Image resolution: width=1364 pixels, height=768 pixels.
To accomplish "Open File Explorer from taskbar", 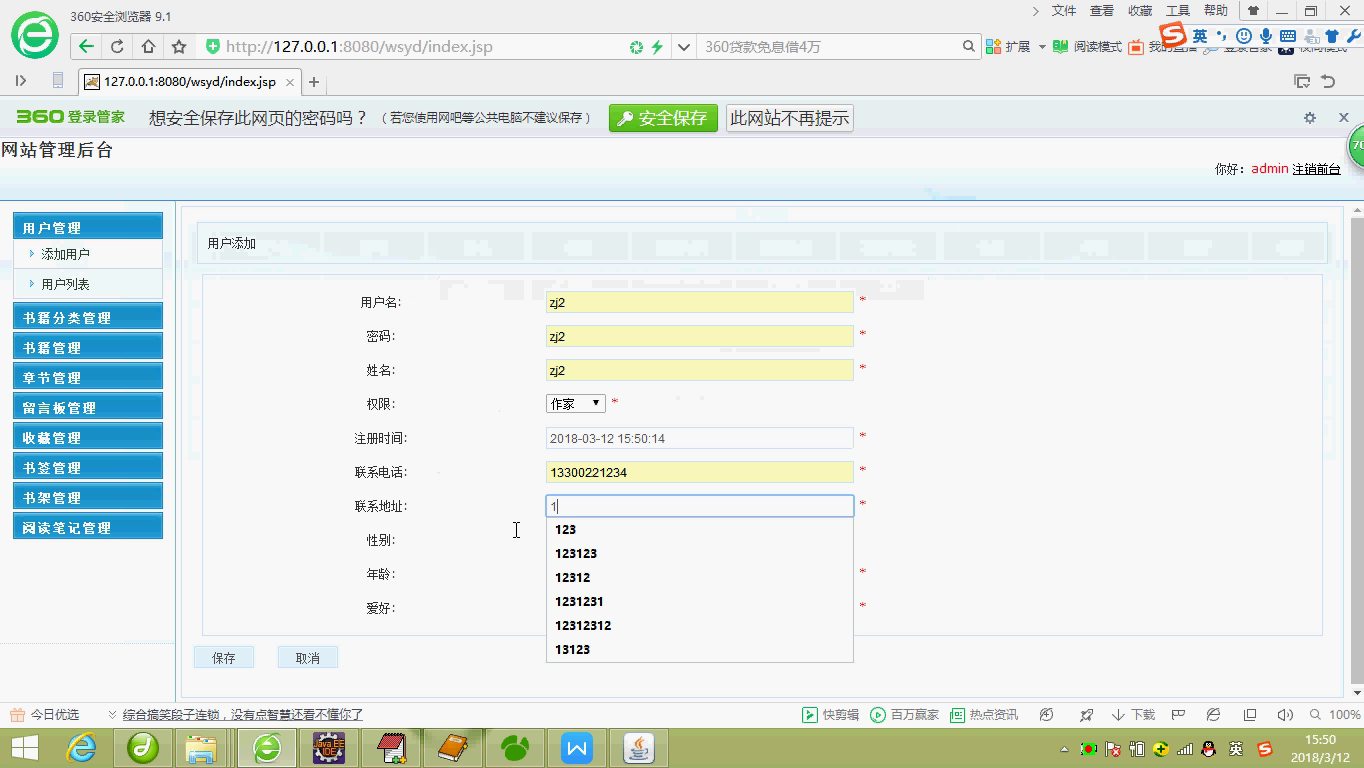I will pyautogui.click(x=201, y=748).
